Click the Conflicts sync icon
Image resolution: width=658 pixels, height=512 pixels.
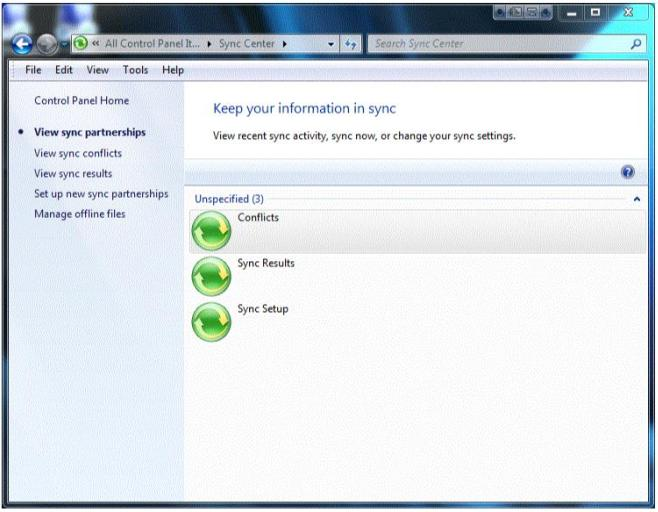click(x=211, y=231)
